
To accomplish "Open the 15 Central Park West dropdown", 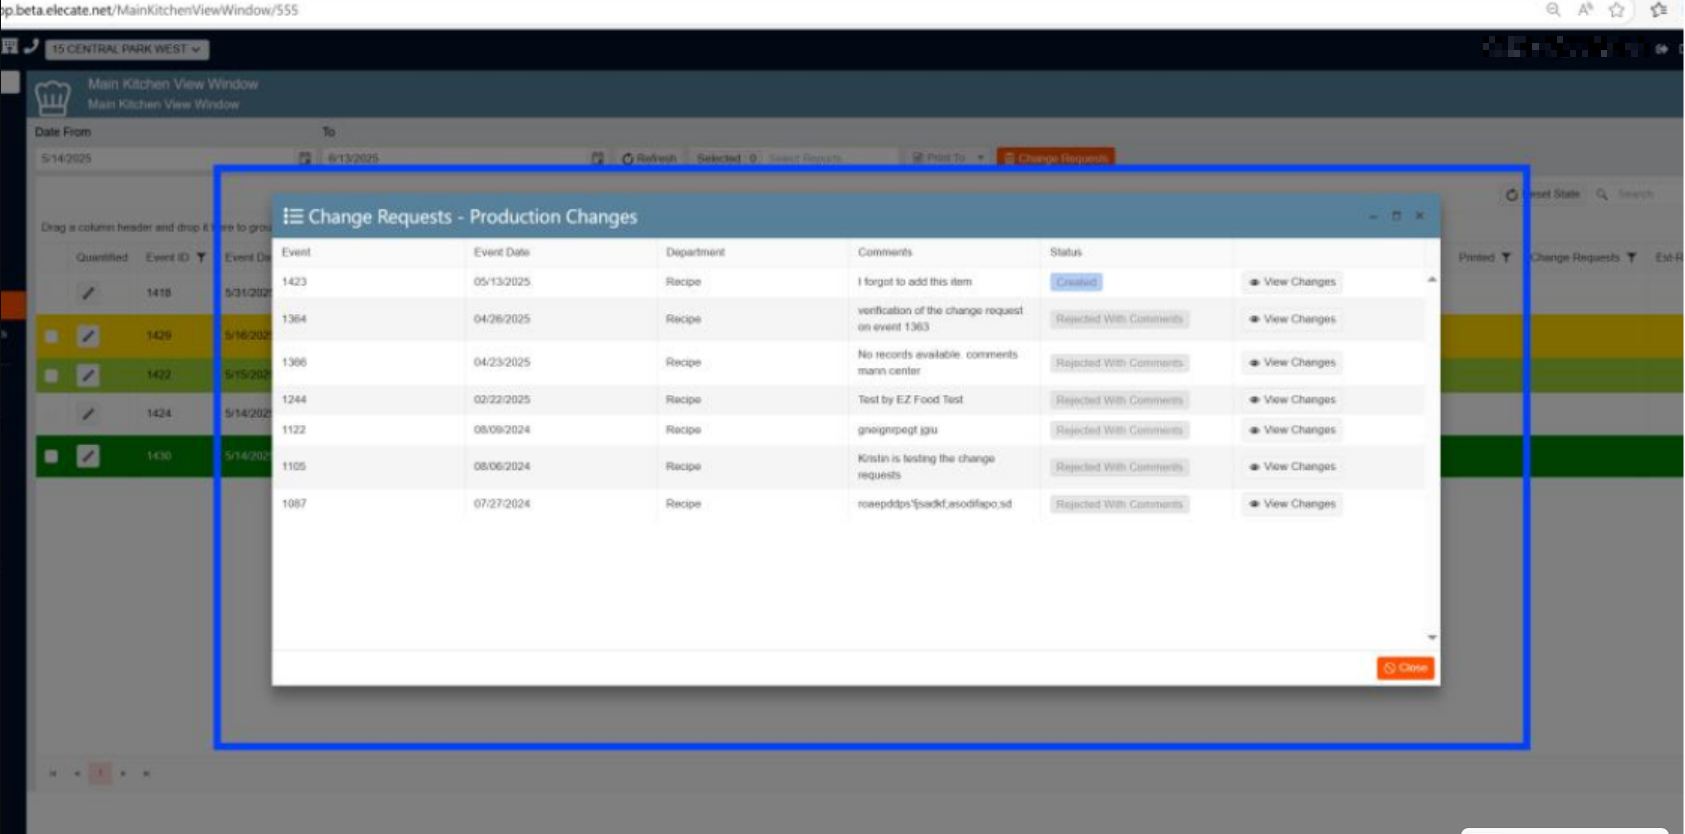I will tap(126, 49).
